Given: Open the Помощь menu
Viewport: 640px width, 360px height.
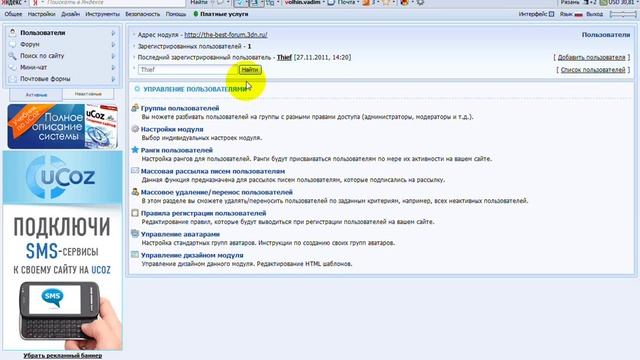Looking at the screenshot, I should click(176, 14).
